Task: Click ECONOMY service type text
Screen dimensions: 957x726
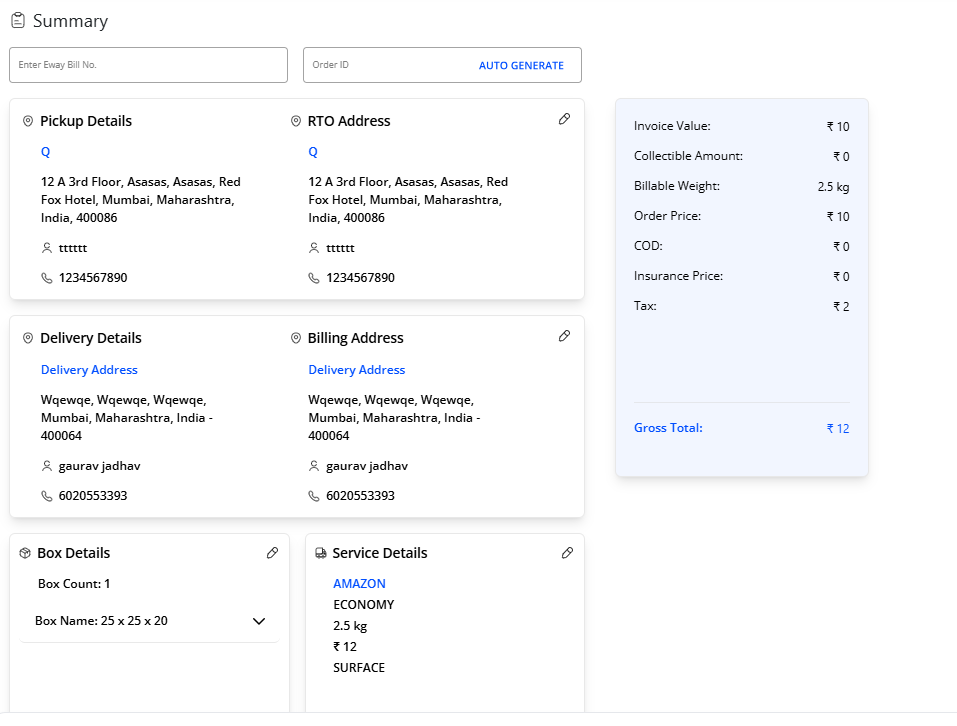Action: click(x=364, y=605)
